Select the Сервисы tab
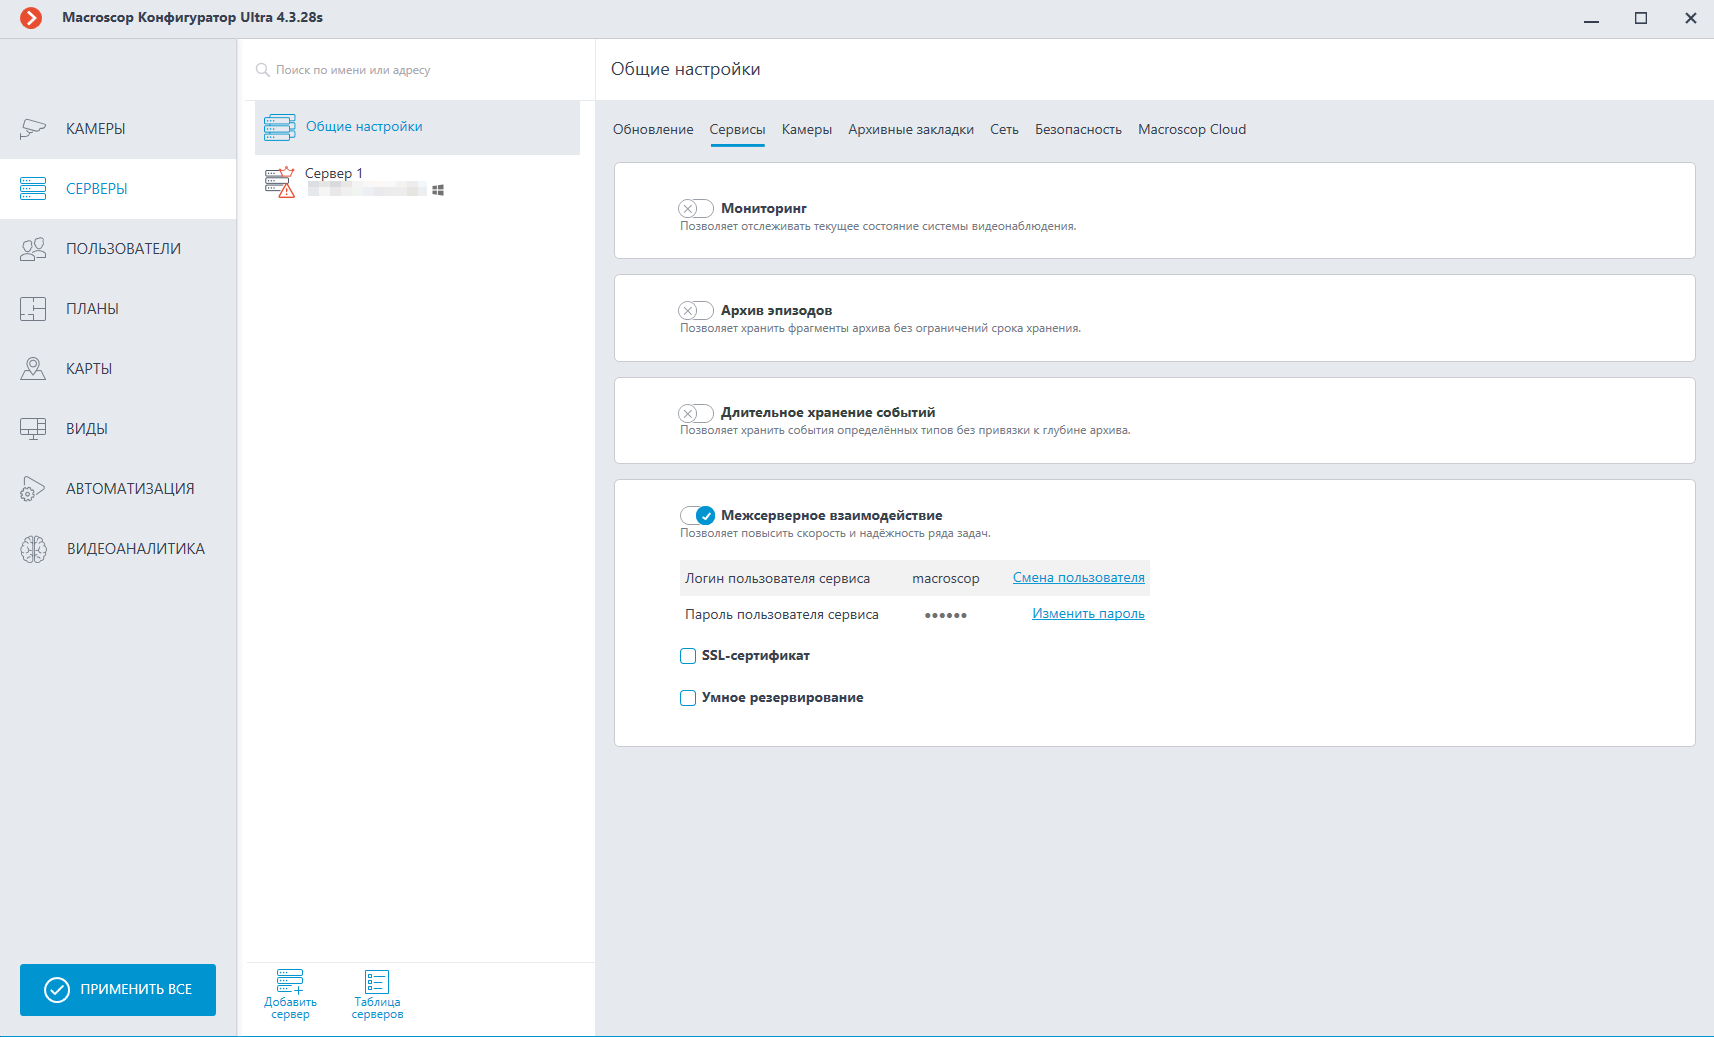Screen dimensions: 1714x1037 (x=738, y=130)
